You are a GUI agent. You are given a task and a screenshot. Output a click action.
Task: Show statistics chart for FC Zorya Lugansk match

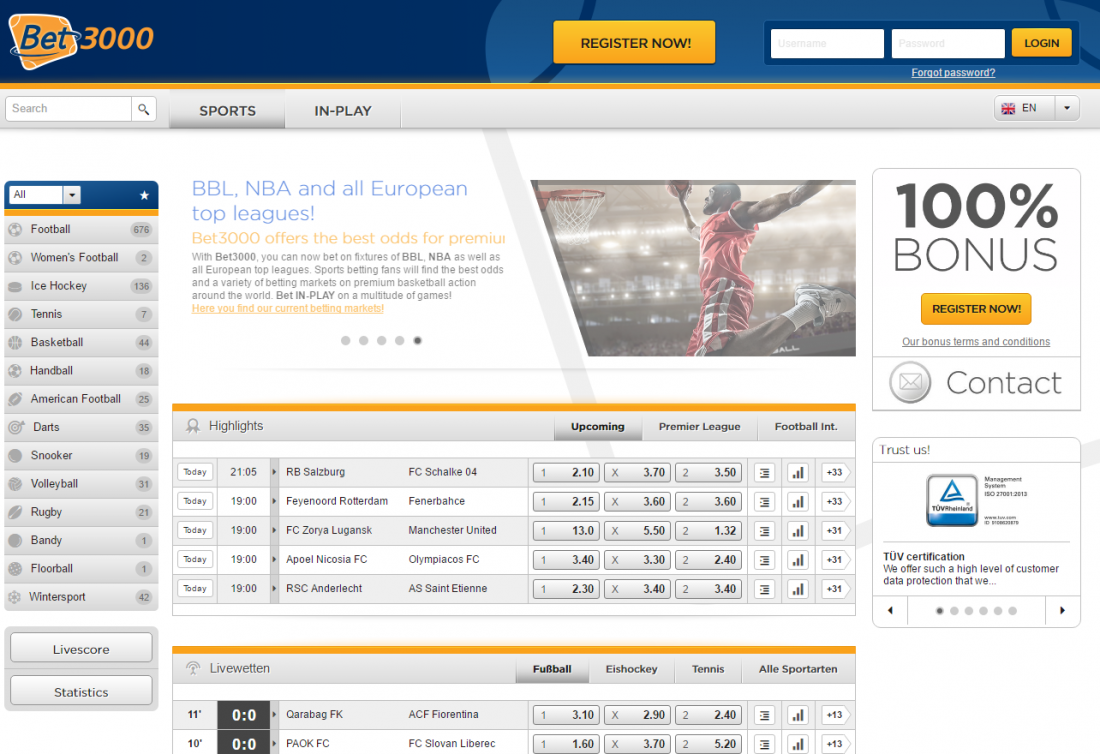coord(798,531)
